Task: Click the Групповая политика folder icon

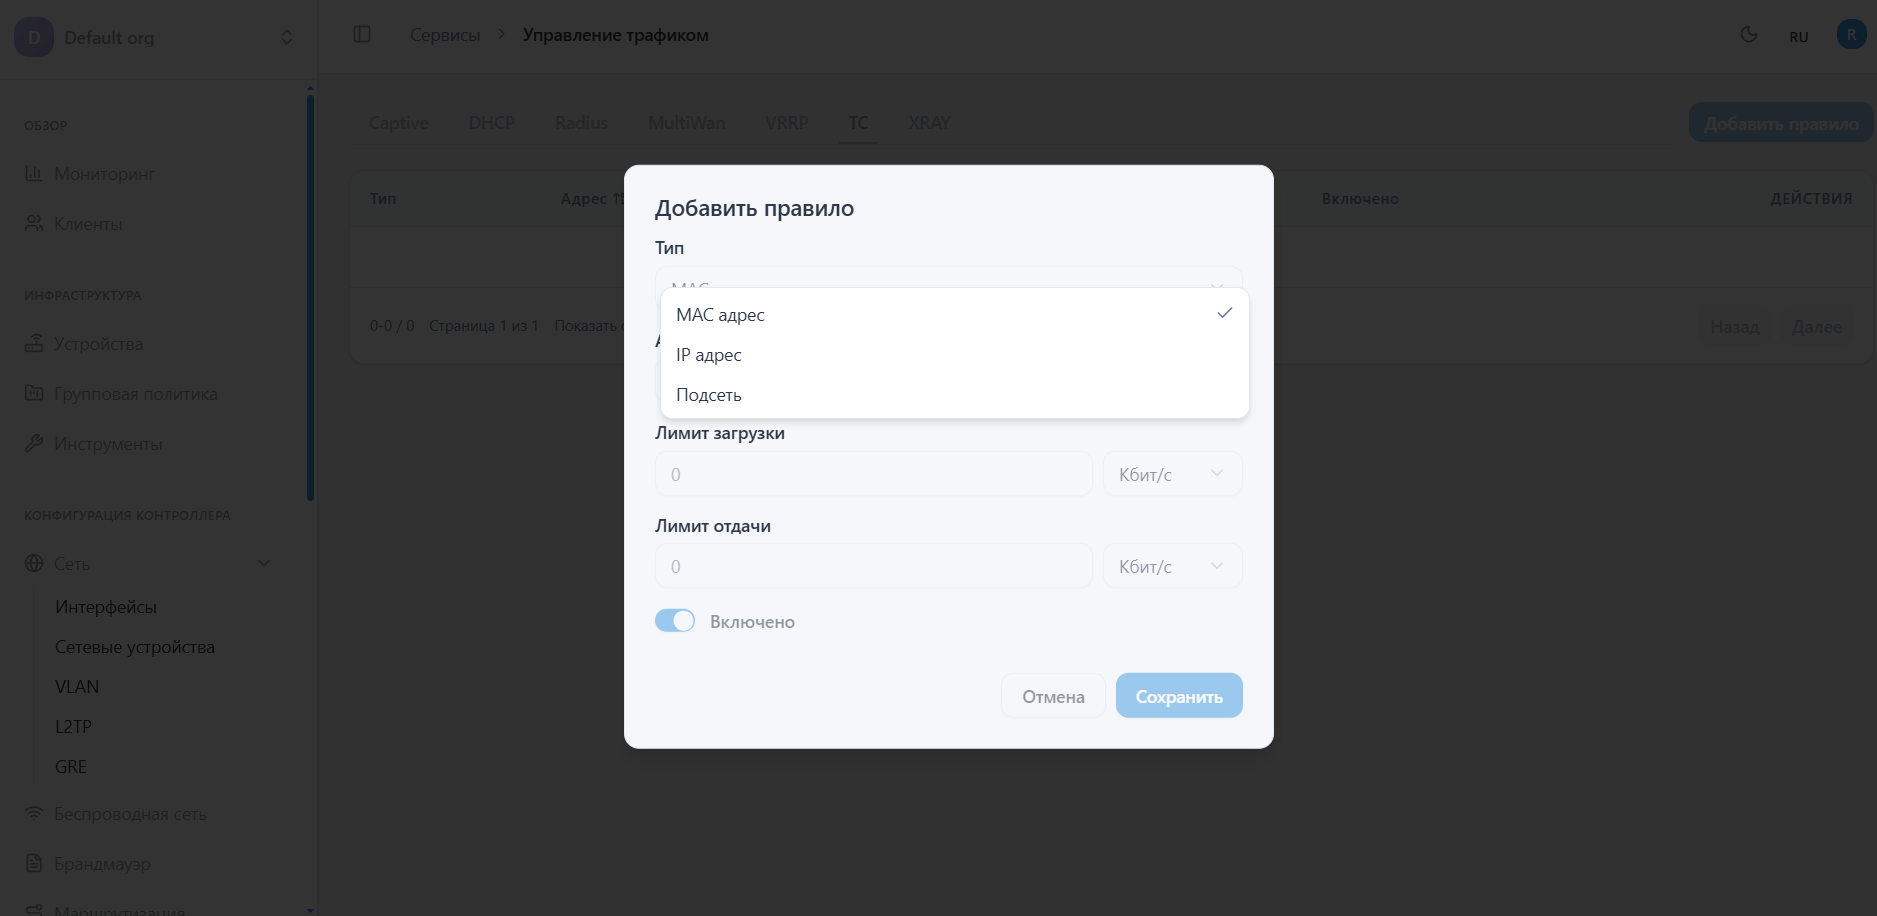Action: (x=33, y=393)
